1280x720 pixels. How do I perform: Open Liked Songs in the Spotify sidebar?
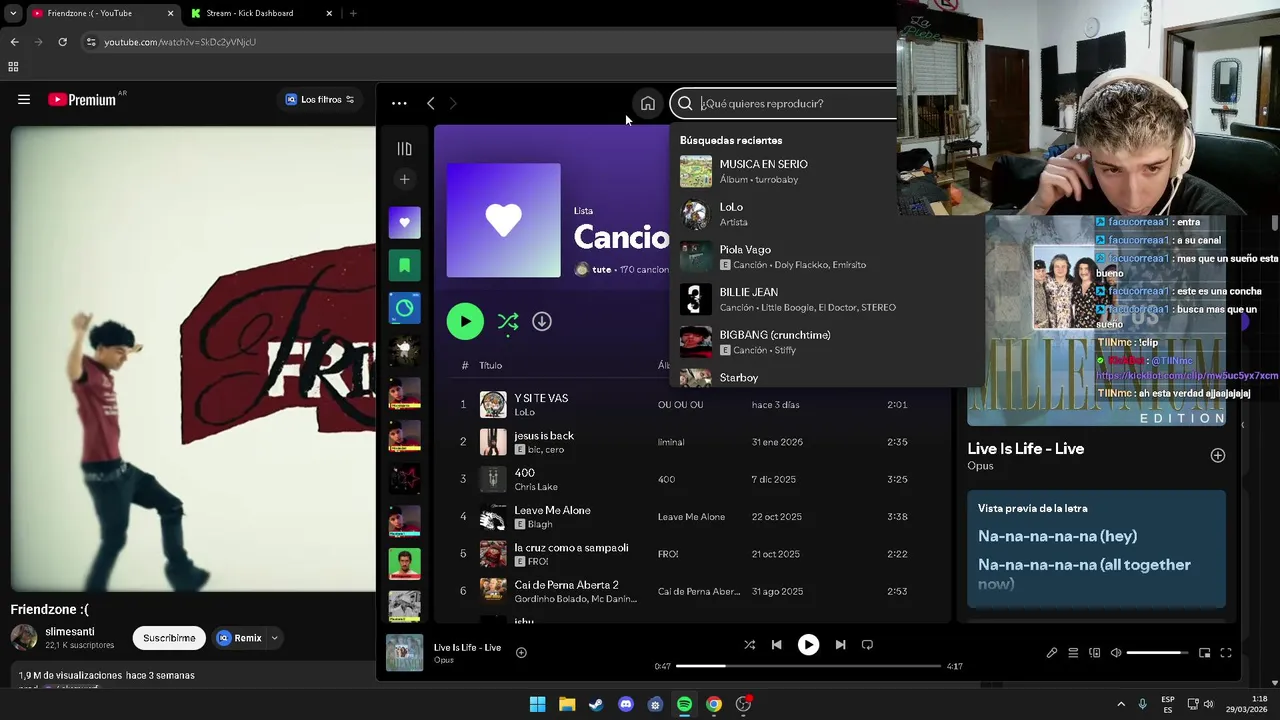coord(404,222)
